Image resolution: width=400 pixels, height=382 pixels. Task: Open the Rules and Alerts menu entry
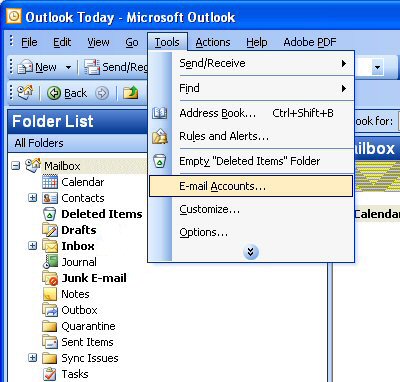224,136
